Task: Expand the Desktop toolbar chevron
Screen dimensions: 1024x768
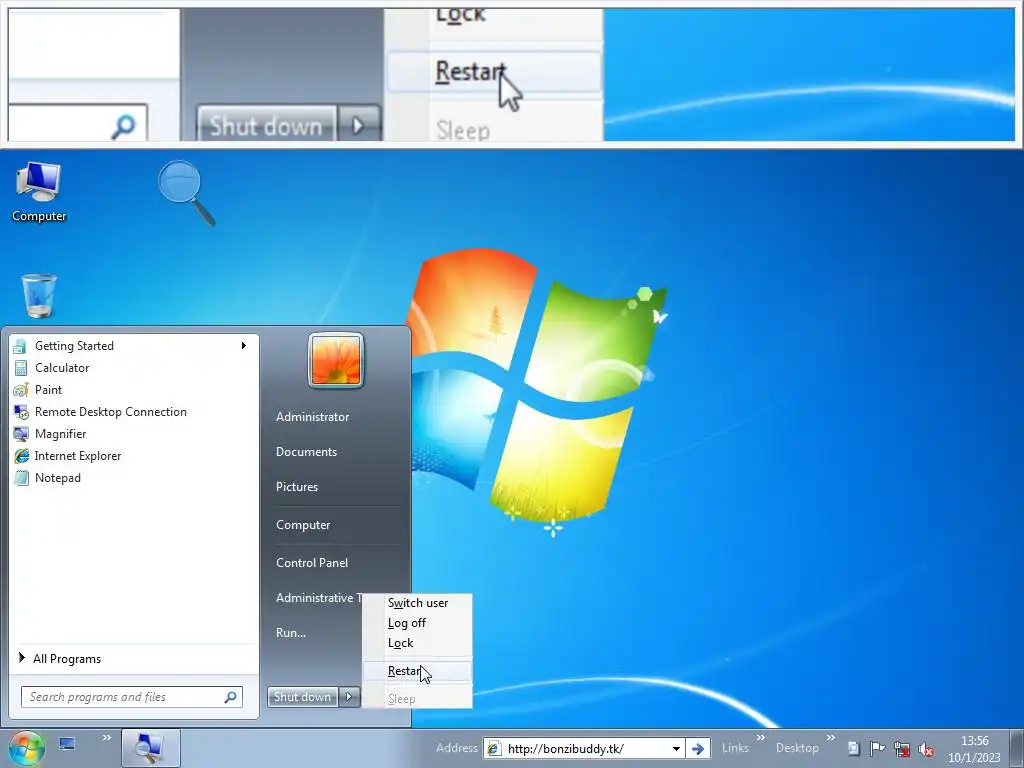Action: 831,738
